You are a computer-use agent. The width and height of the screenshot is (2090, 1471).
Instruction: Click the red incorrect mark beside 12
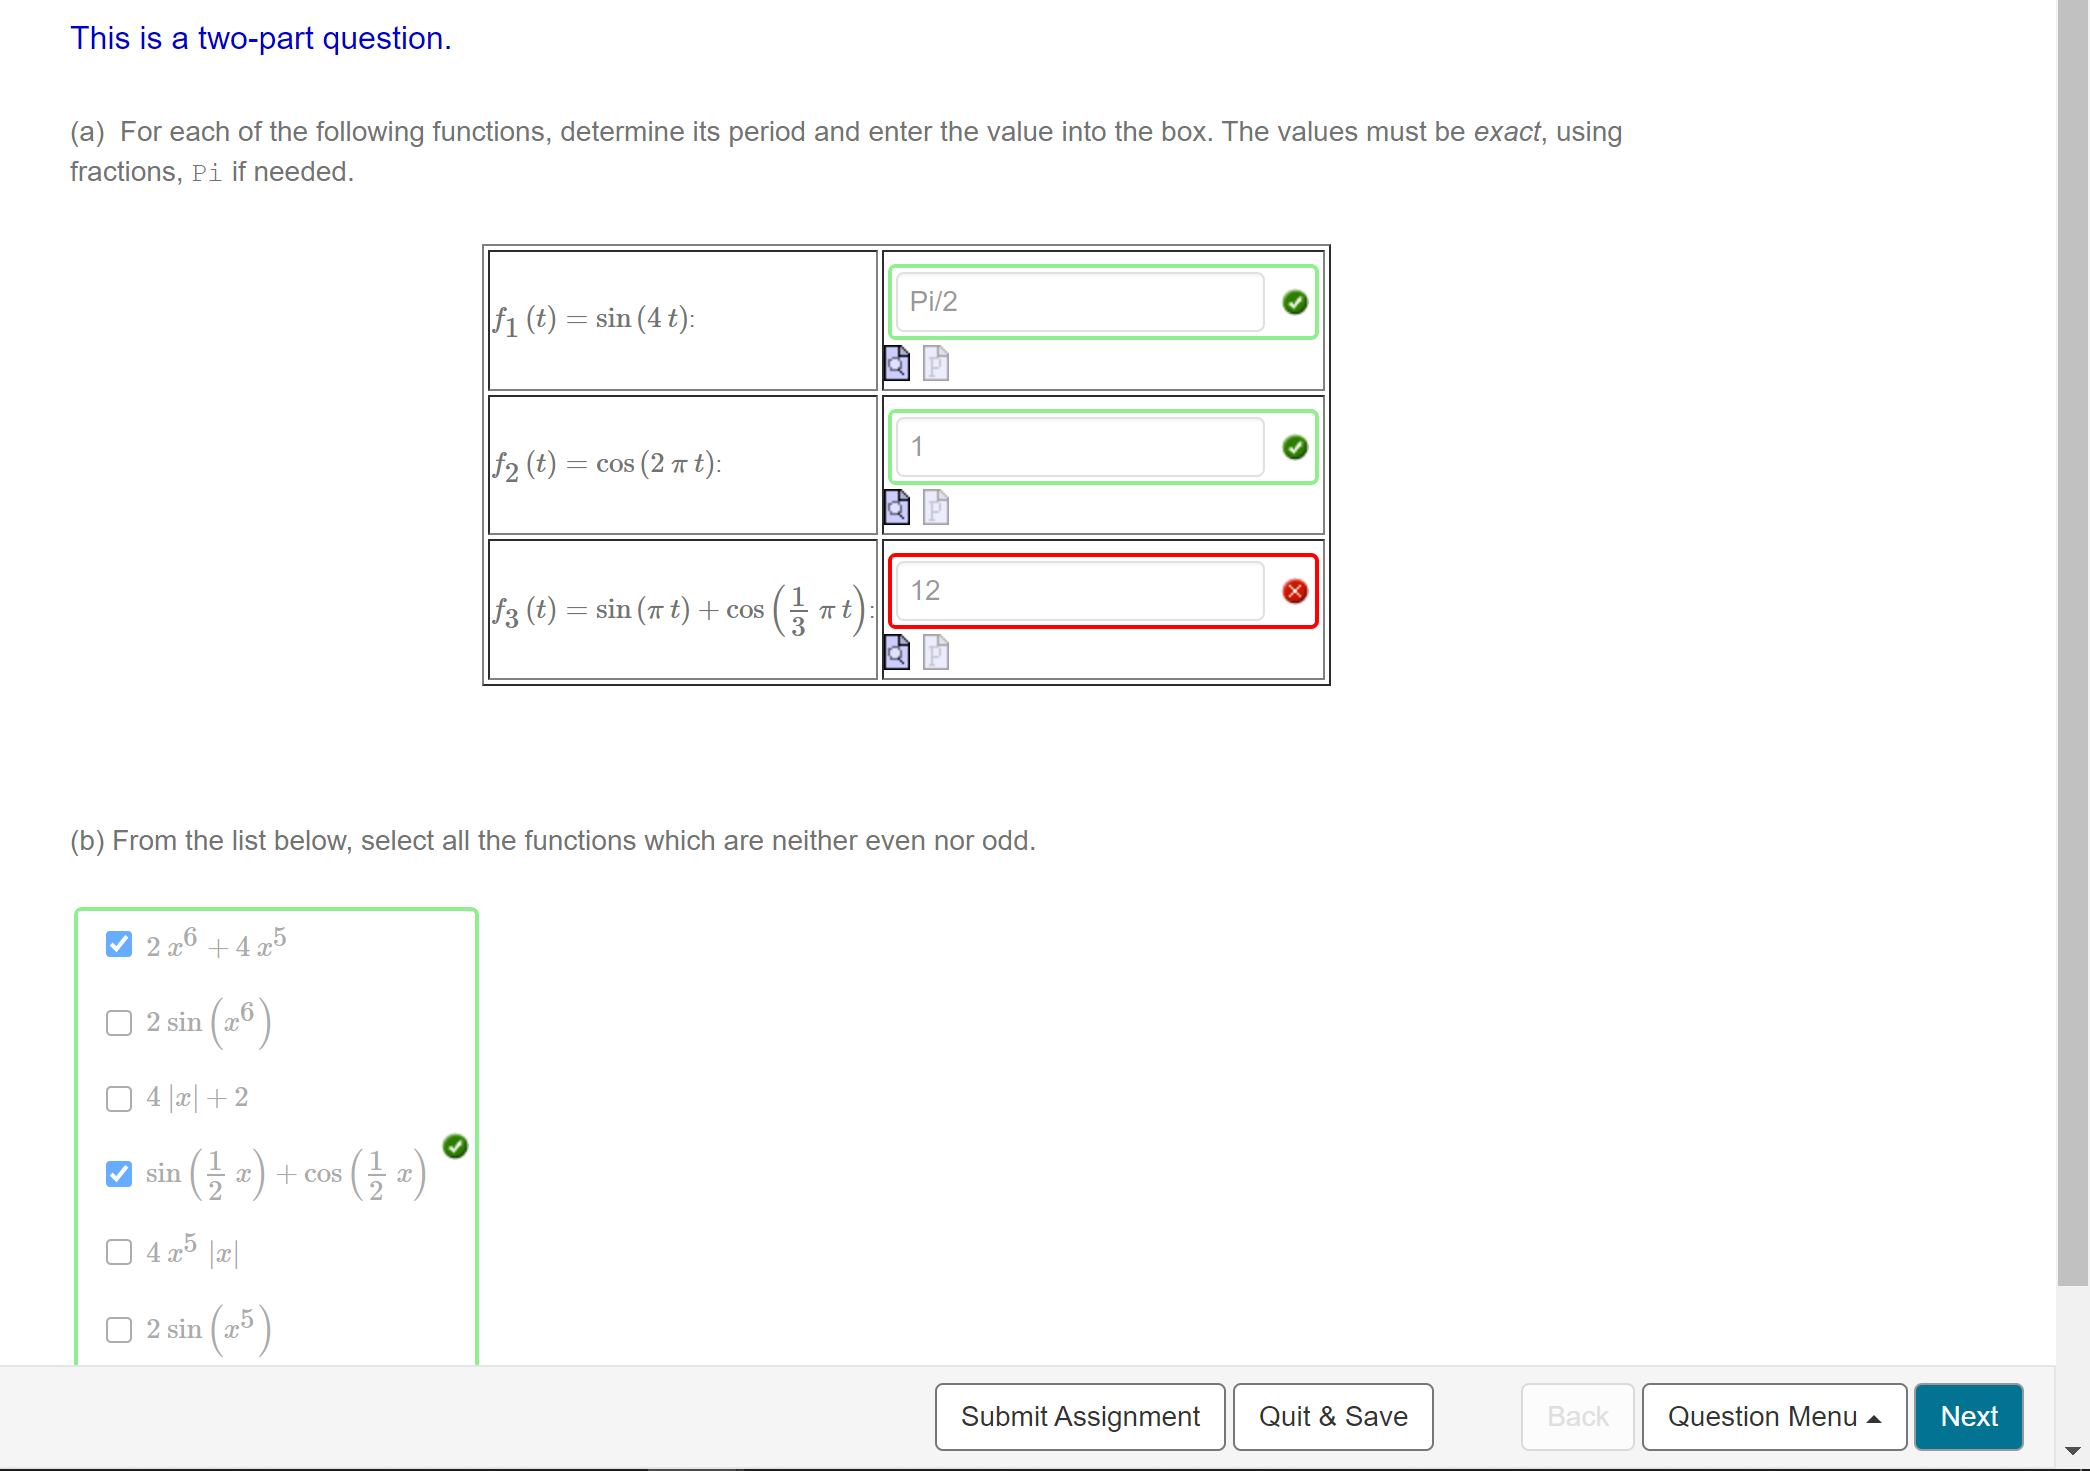point(1294,591)
